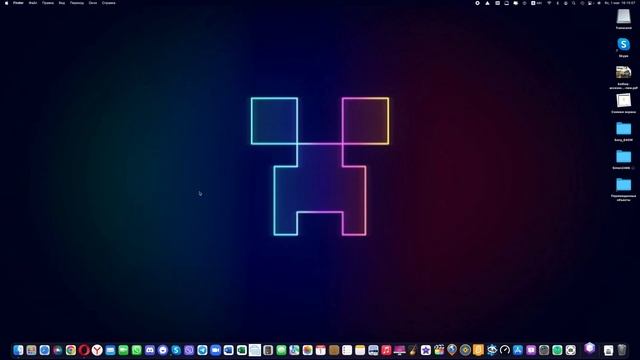Open the Finder menu in menu bar
Viewport: 640px width, 360px height.
18,3
